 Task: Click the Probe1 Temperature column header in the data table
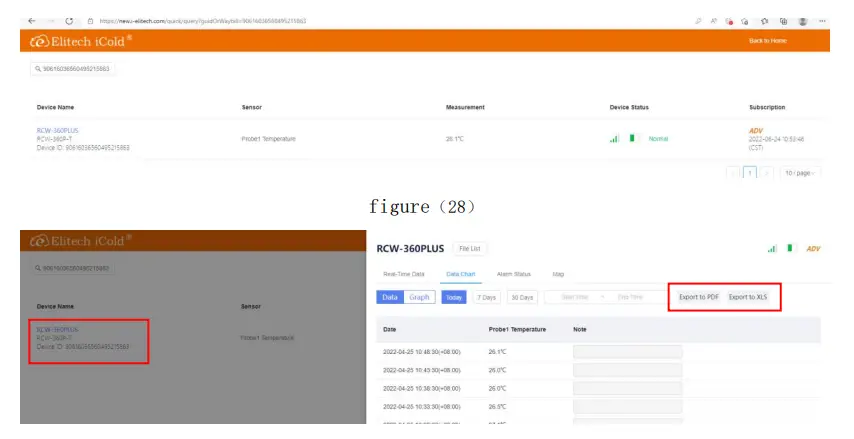point(517,330)
